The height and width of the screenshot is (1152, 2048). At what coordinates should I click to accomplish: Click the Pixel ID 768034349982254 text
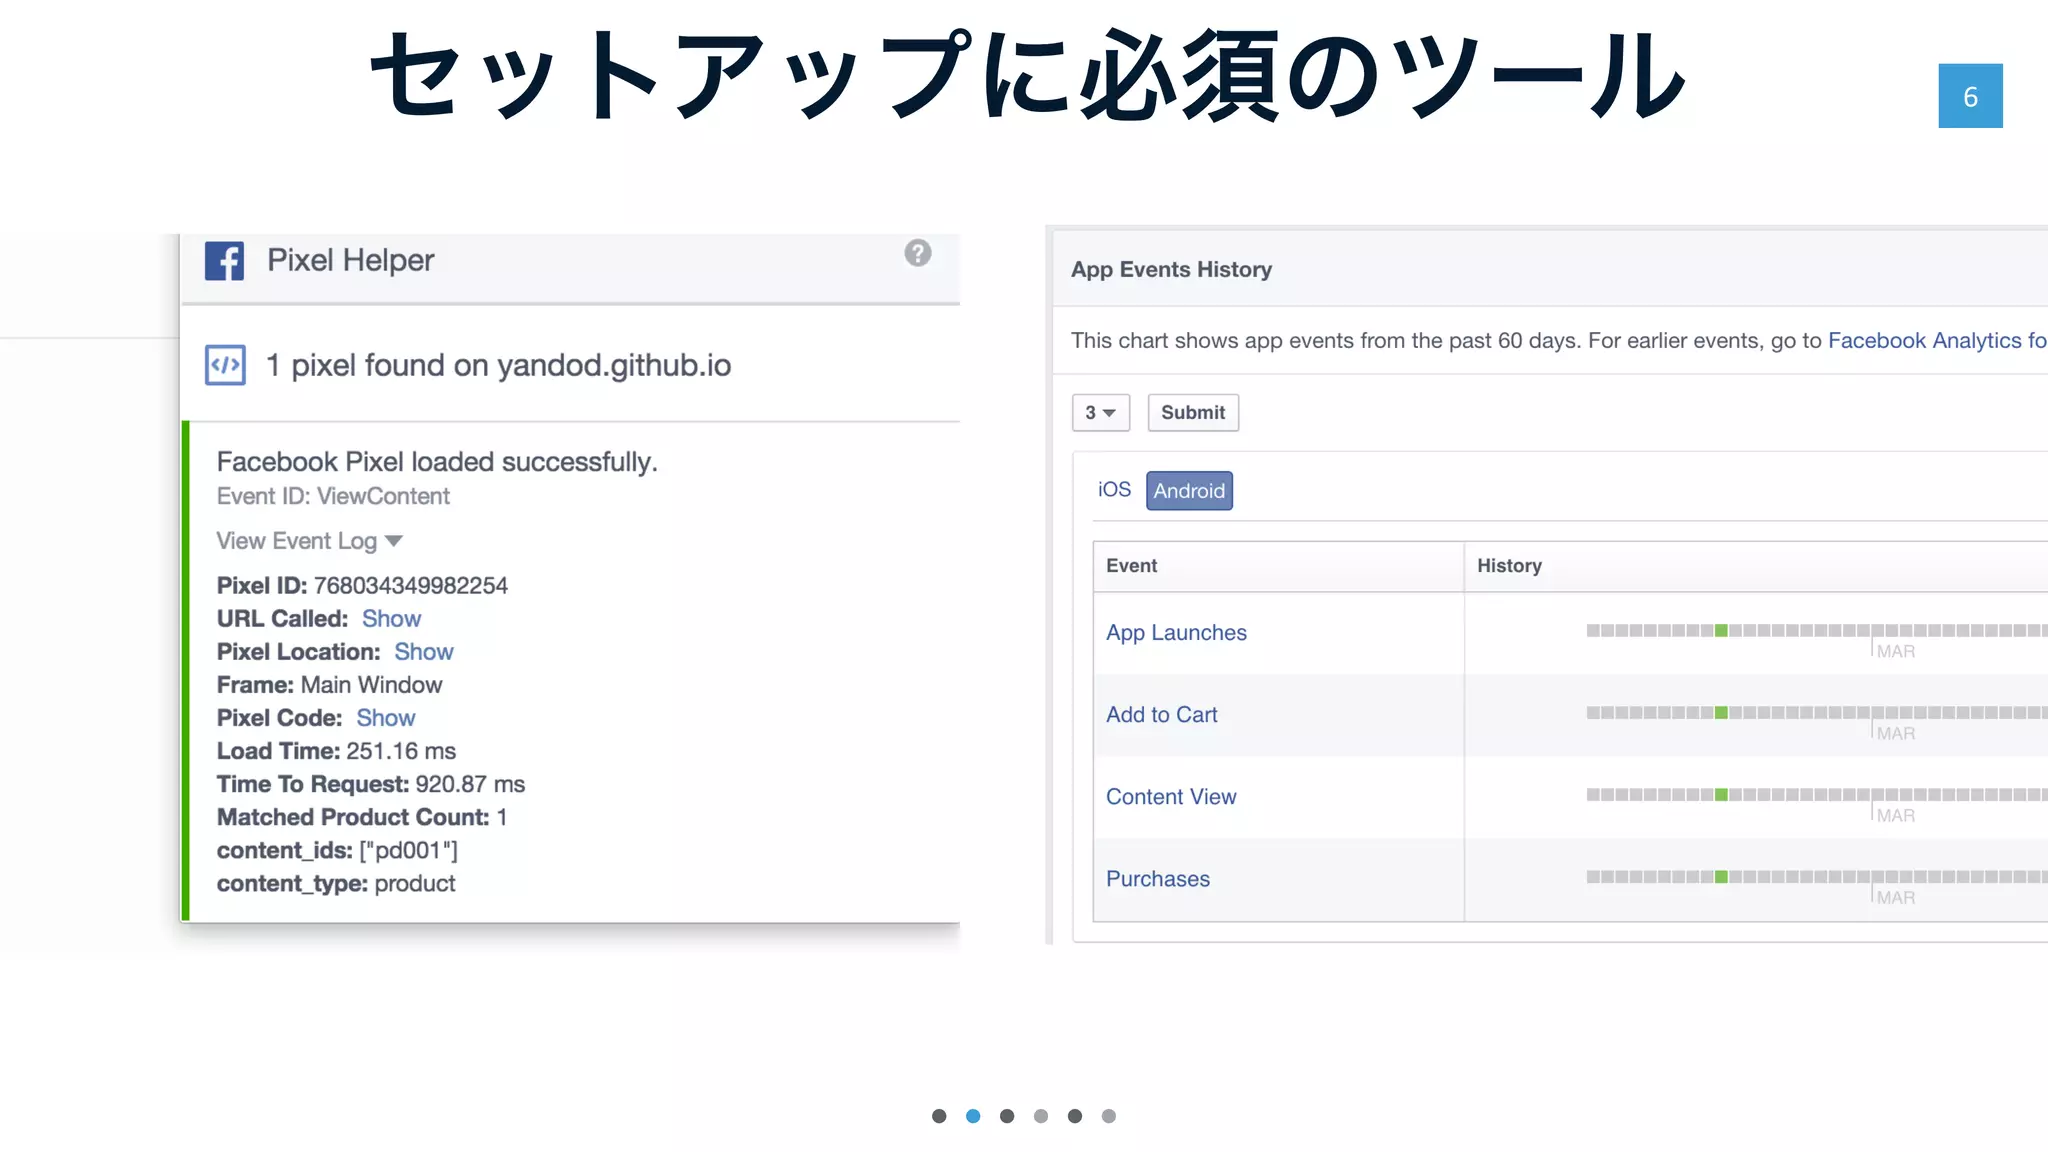362,586
